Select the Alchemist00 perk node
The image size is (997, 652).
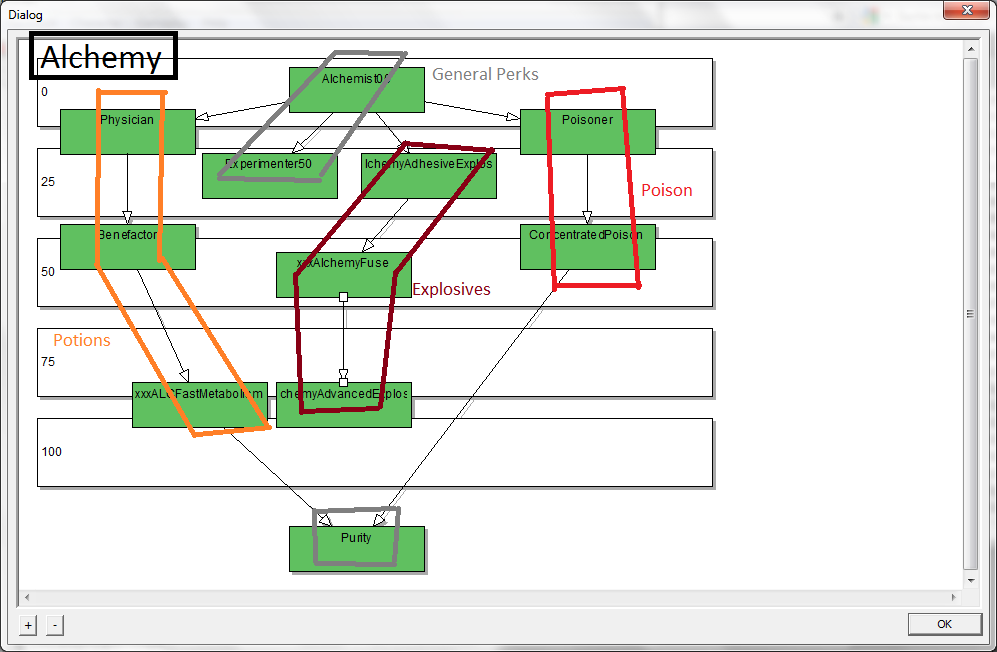click(356, 90)
